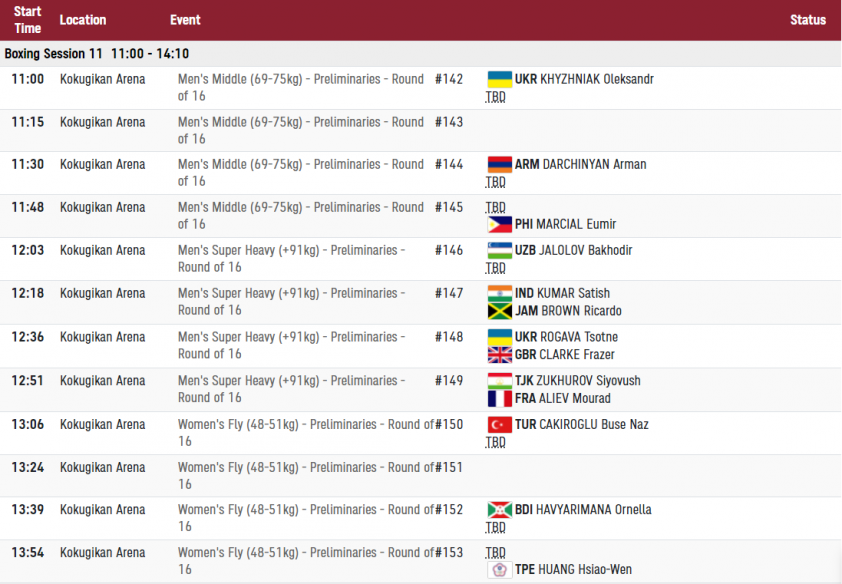Image resolution: width=842 pixels, height=584 pixels.
Task: Click the Philippines flag beside MARCIAL Eumir
Action: (x=499, y=224)
